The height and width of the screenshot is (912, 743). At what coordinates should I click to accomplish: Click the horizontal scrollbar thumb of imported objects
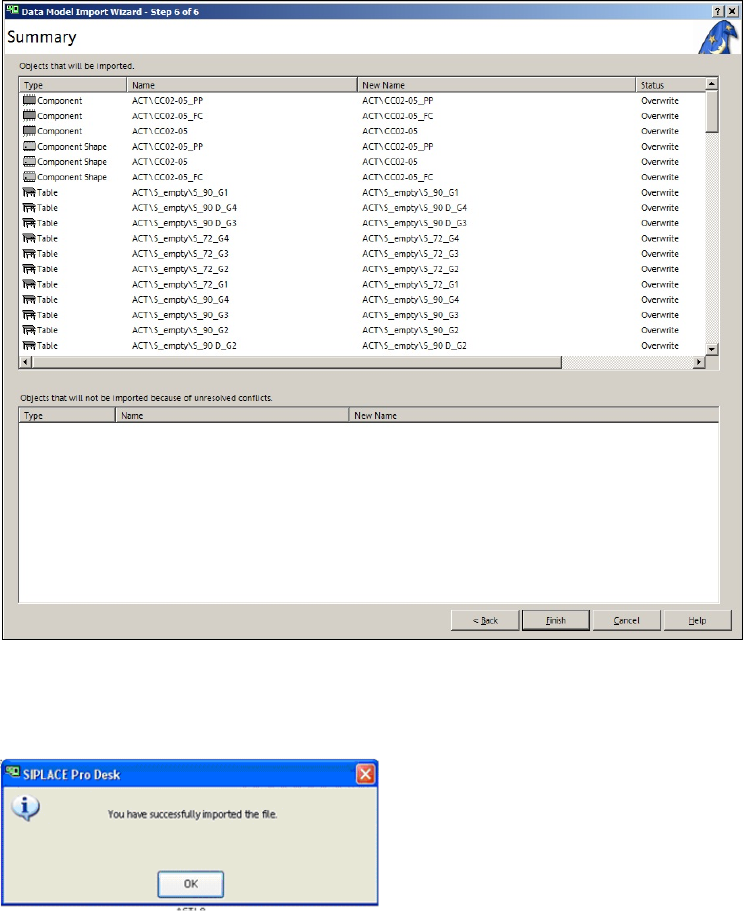pyautogui.click(x=297, y=362)
